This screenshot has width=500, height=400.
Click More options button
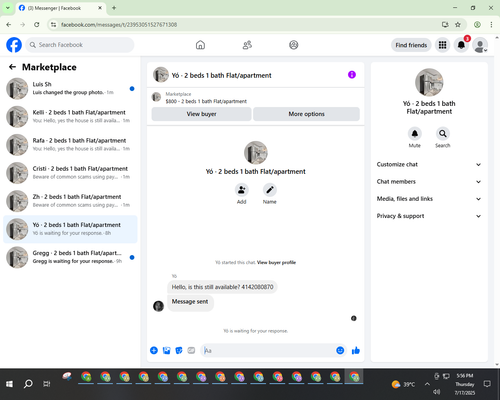tap(306, 114)
